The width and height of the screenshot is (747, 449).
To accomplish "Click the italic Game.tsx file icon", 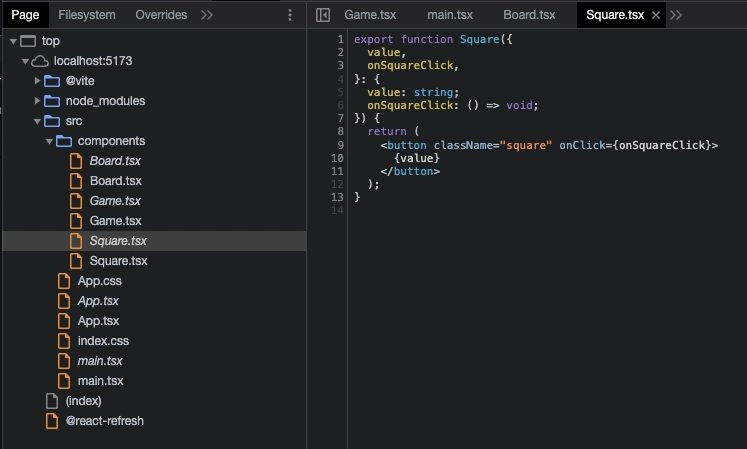I will [76, 201].
